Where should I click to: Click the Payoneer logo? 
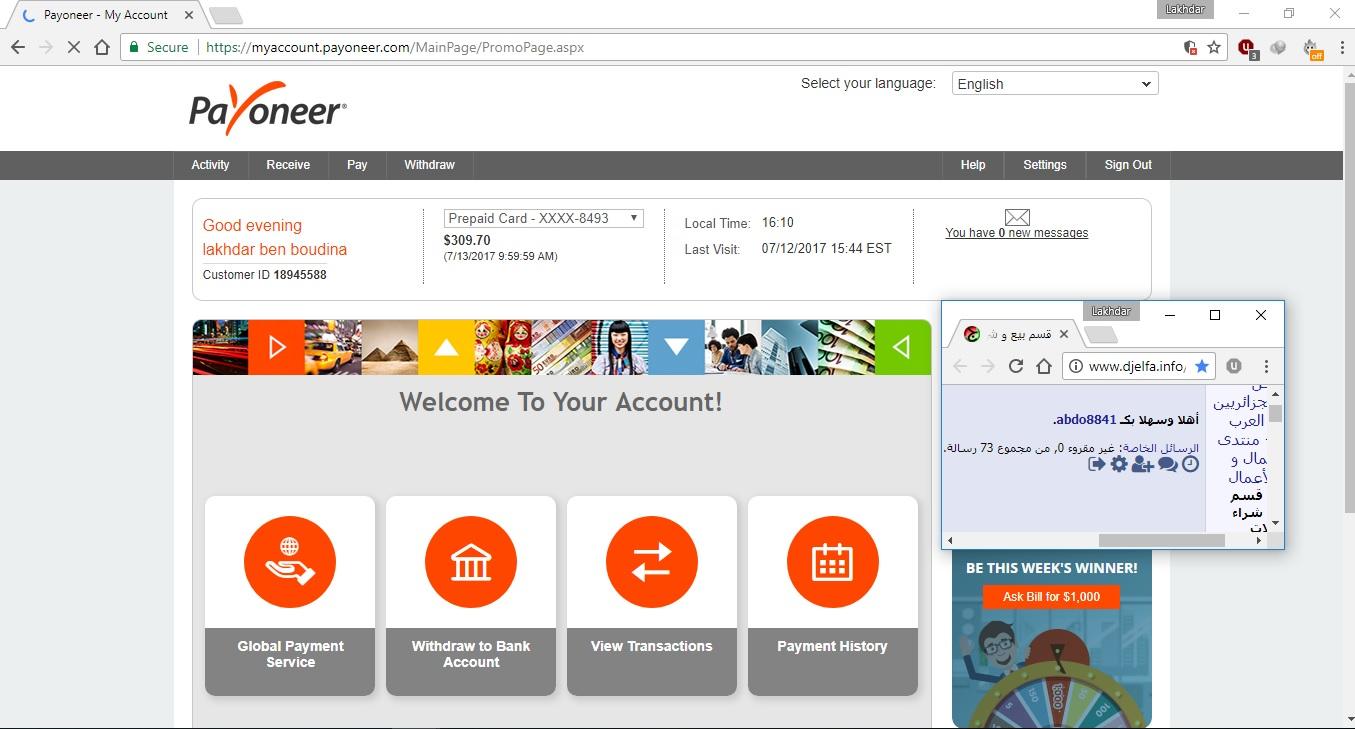(268, 107)
